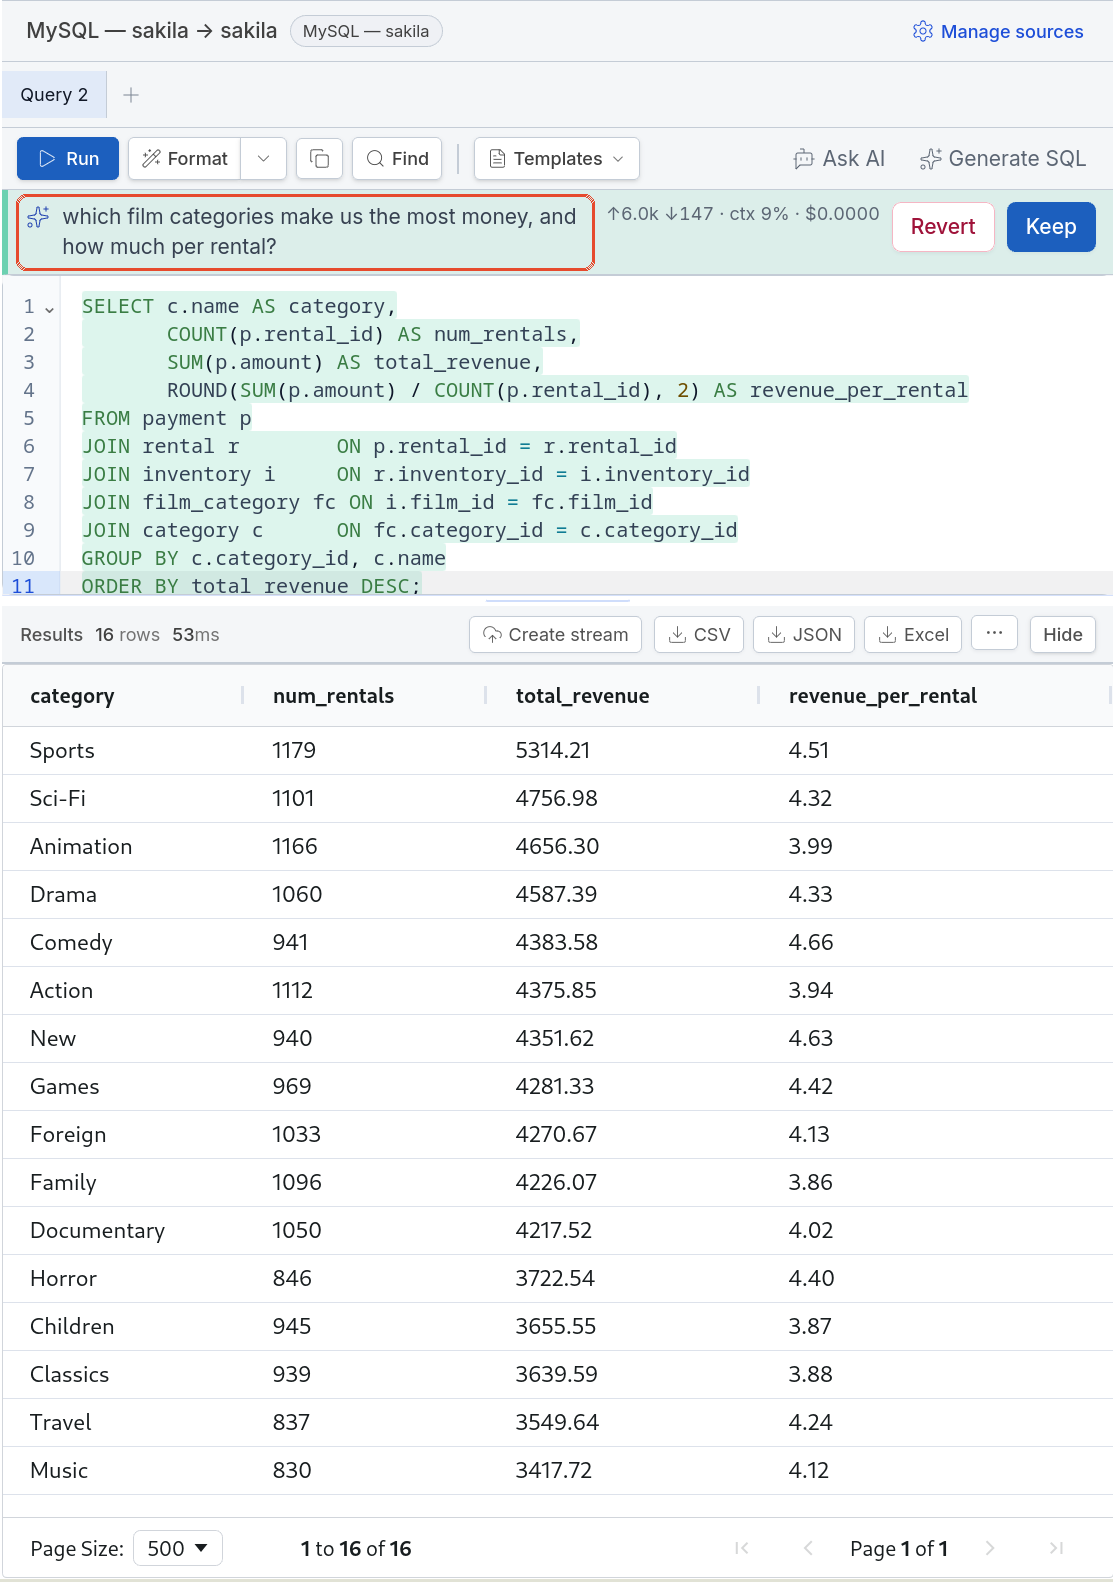Run the SQL query
This screenshot has height=1582, width=1113.
pyautogui.click(x=68, y=158)
